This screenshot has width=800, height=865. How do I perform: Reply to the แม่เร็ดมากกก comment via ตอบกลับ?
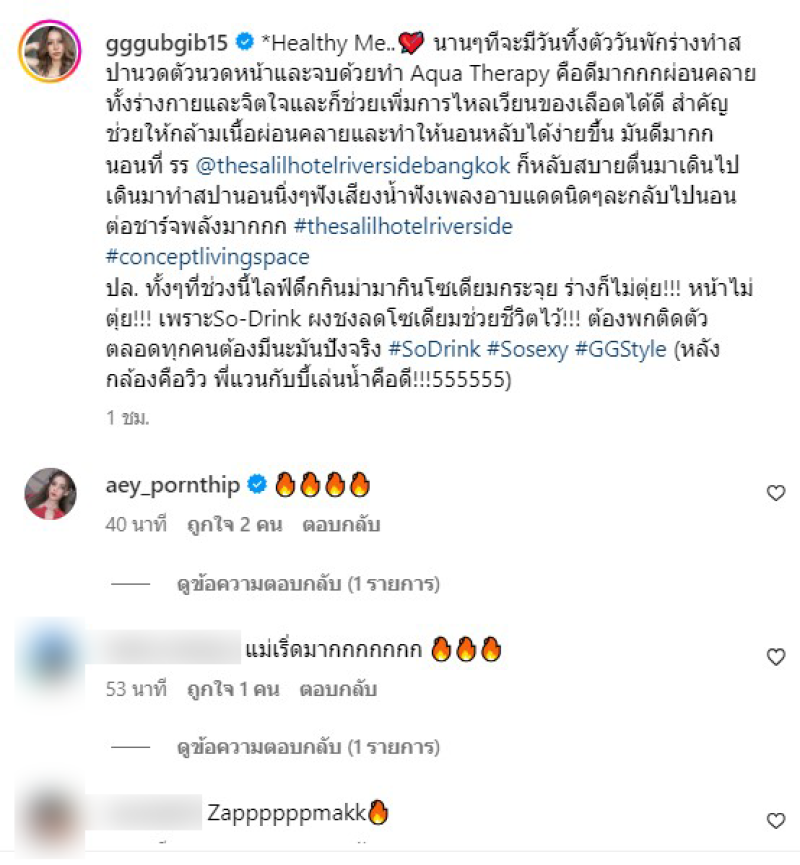pyautogui.click(x=338, y=689)
